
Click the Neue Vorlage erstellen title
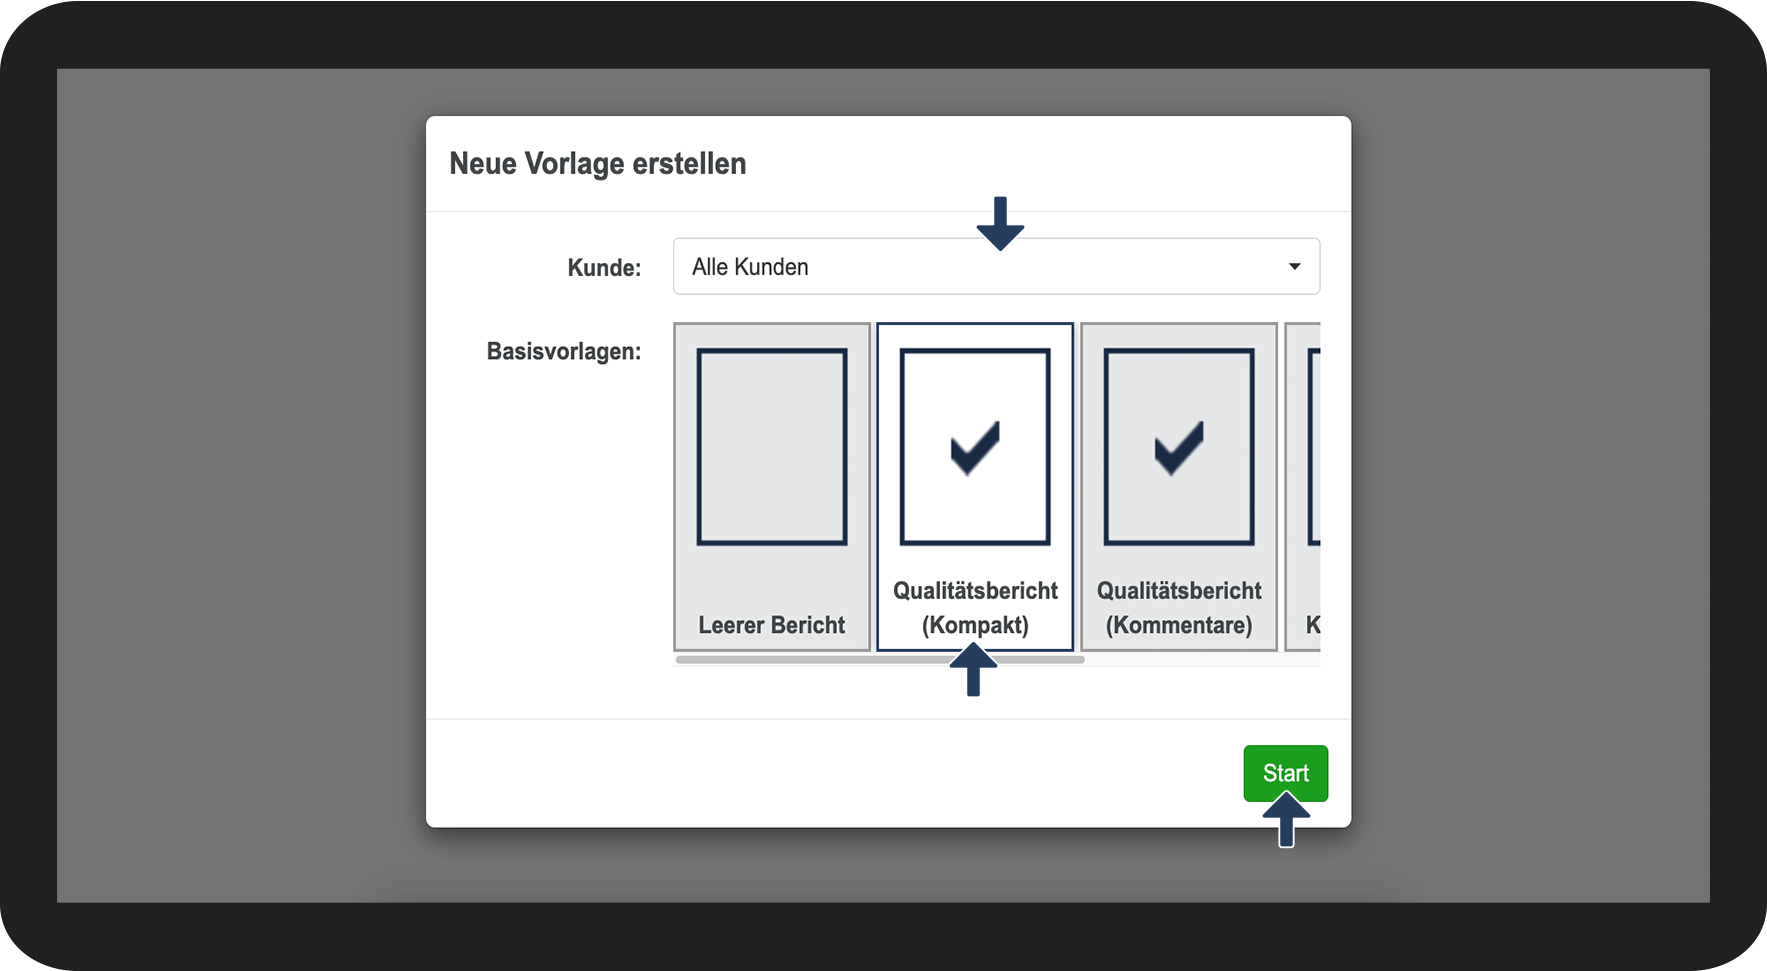(598, 163)
